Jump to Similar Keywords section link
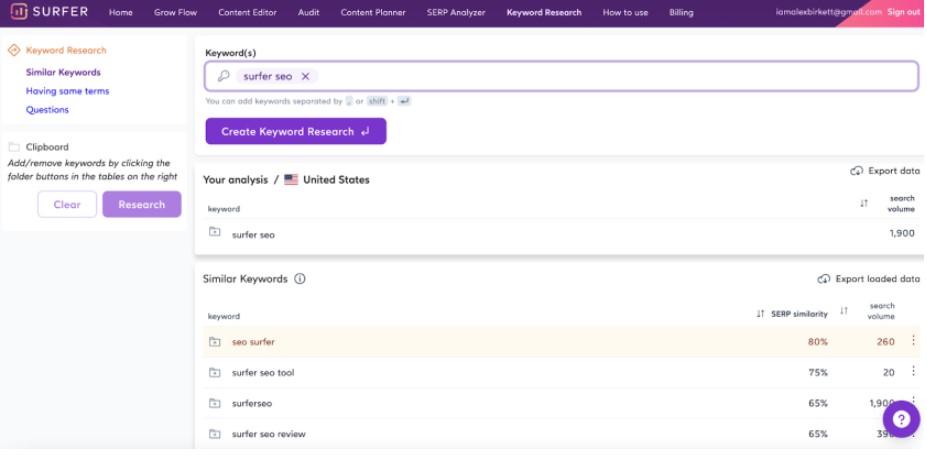 [x=63, y=72]
